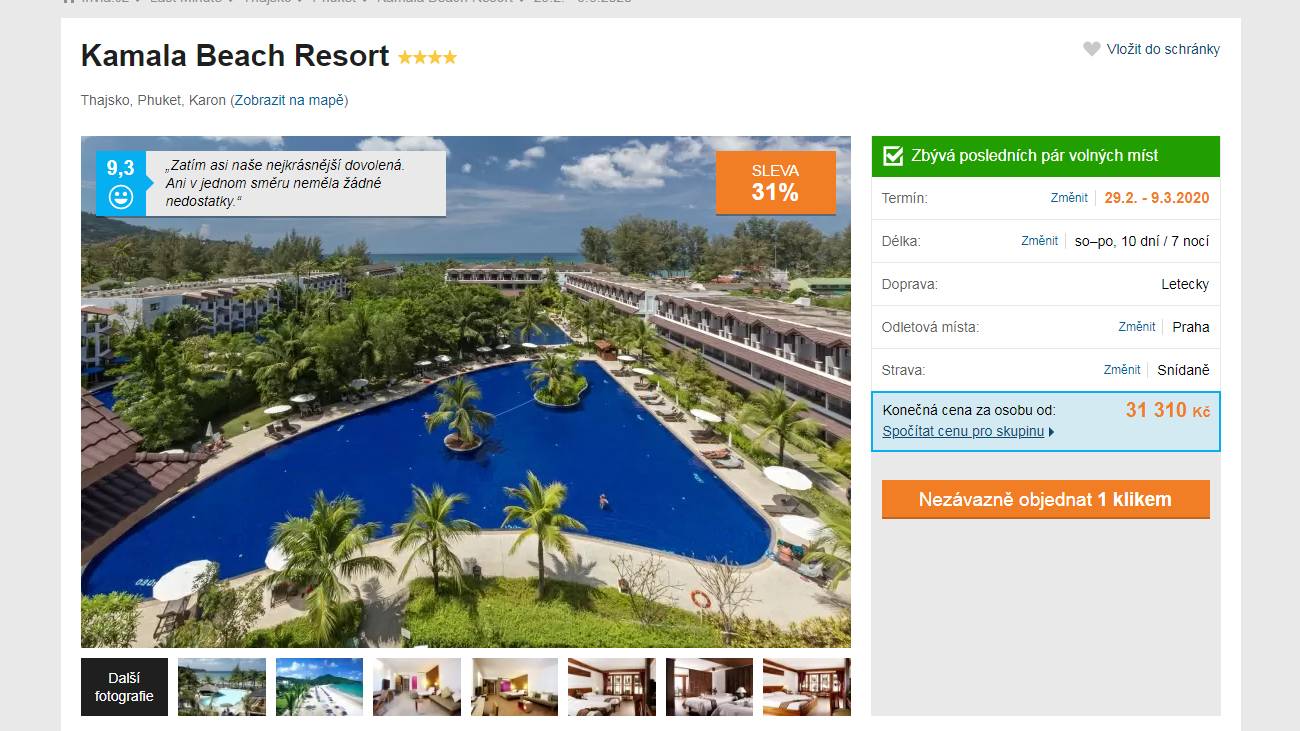Change the Délka stay length
The image size is (1300, 731).
tap(1039, 241)
